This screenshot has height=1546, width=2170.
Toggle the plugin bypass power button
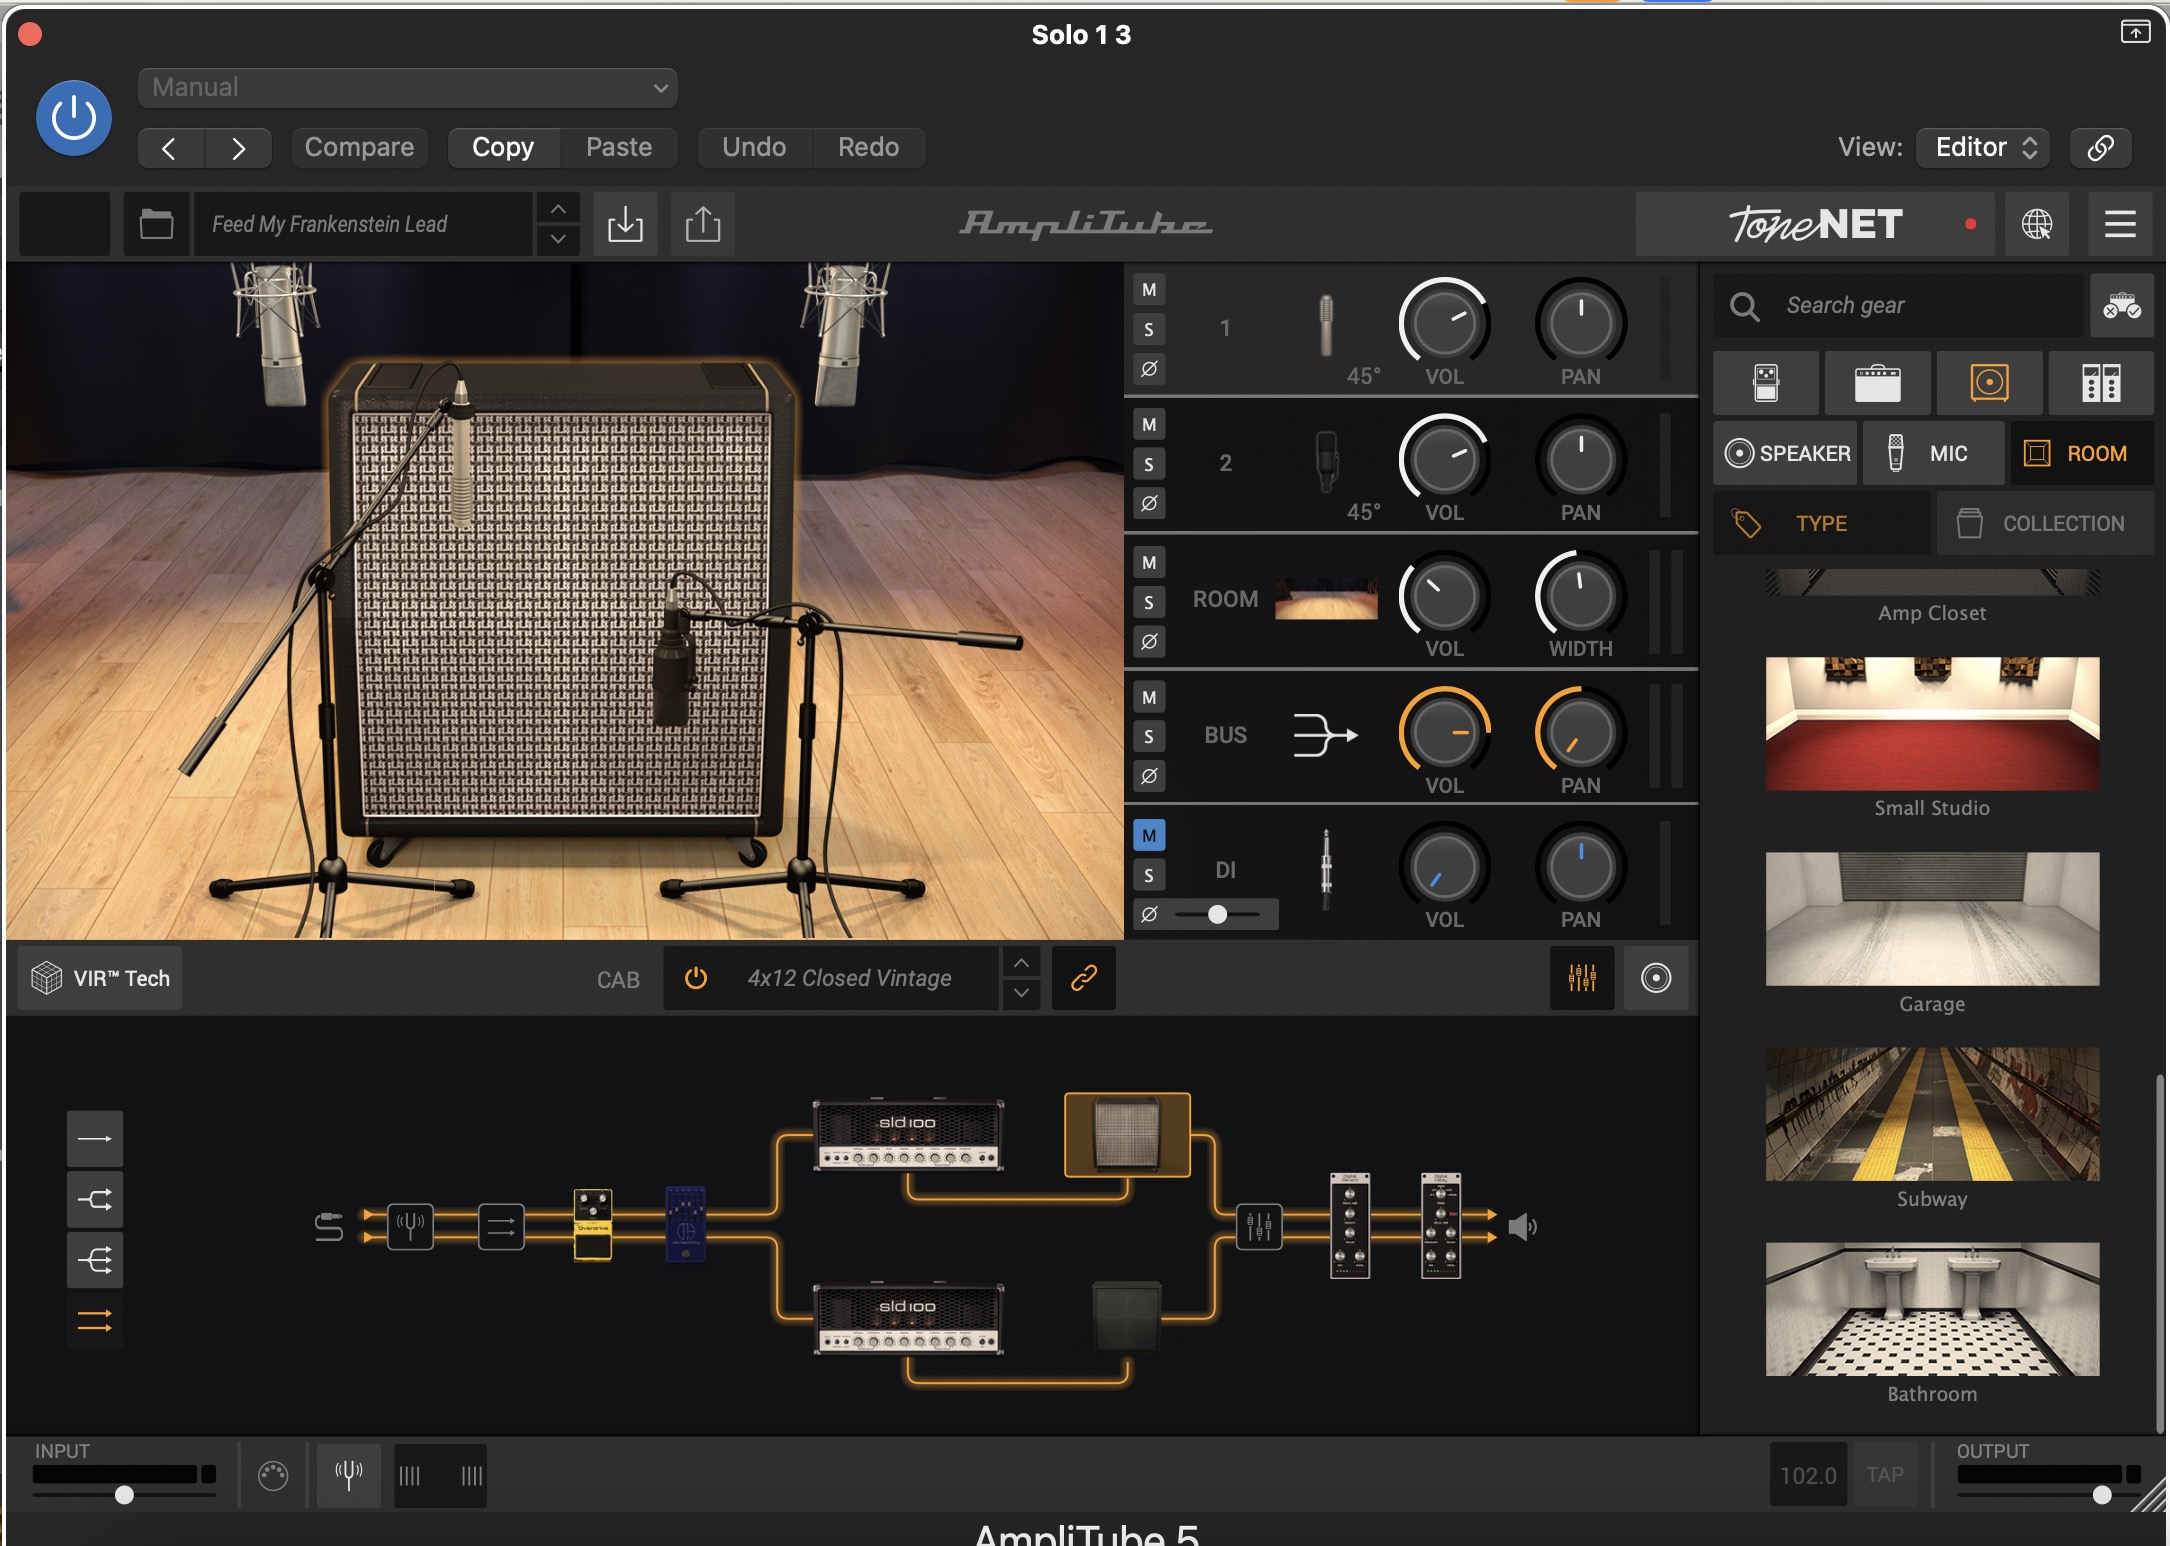pos(74,118)
